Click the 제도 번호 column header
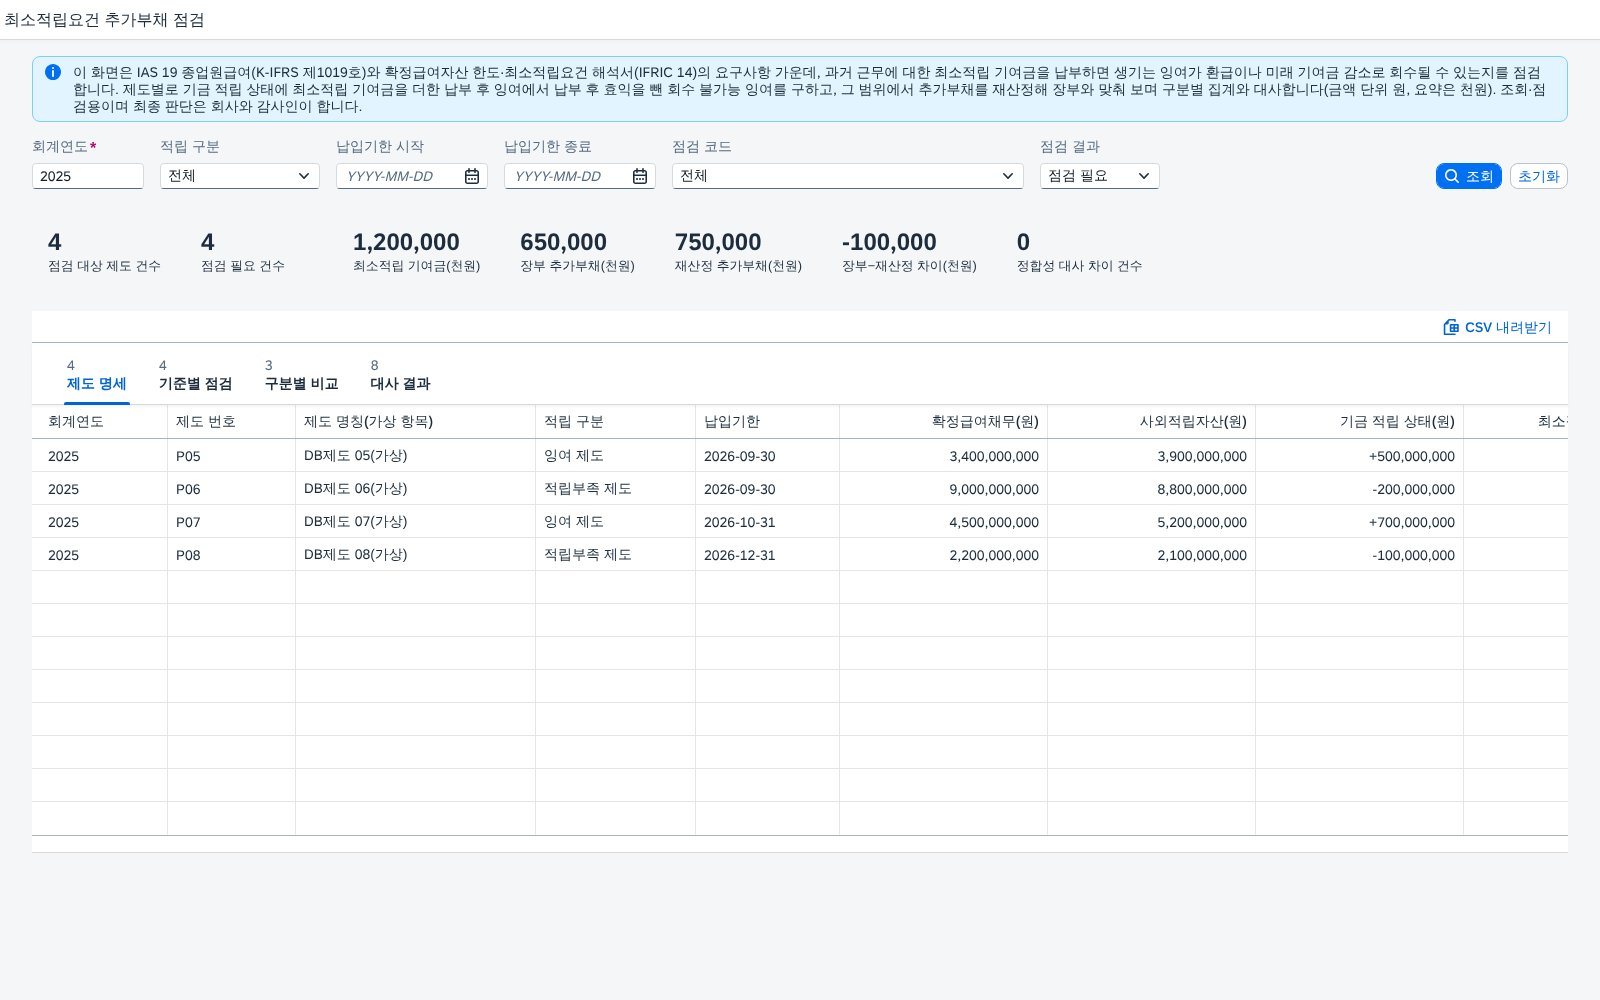The width and height of the screenshot is (1600, 1000). [231, 422]
